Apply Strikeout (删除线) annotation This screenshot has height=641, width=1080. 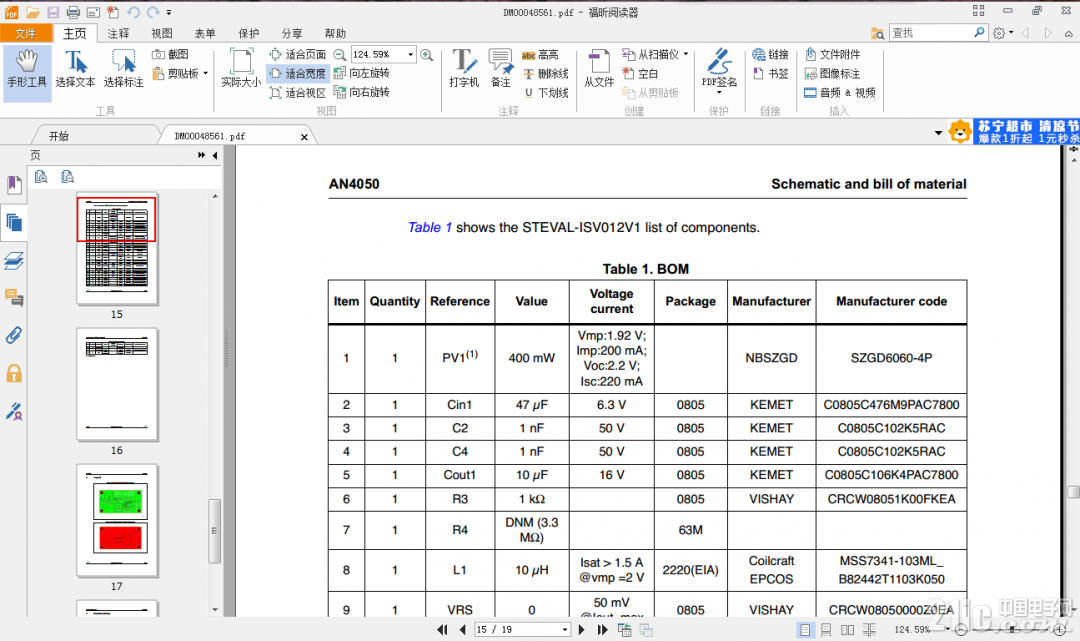(546, 73)
